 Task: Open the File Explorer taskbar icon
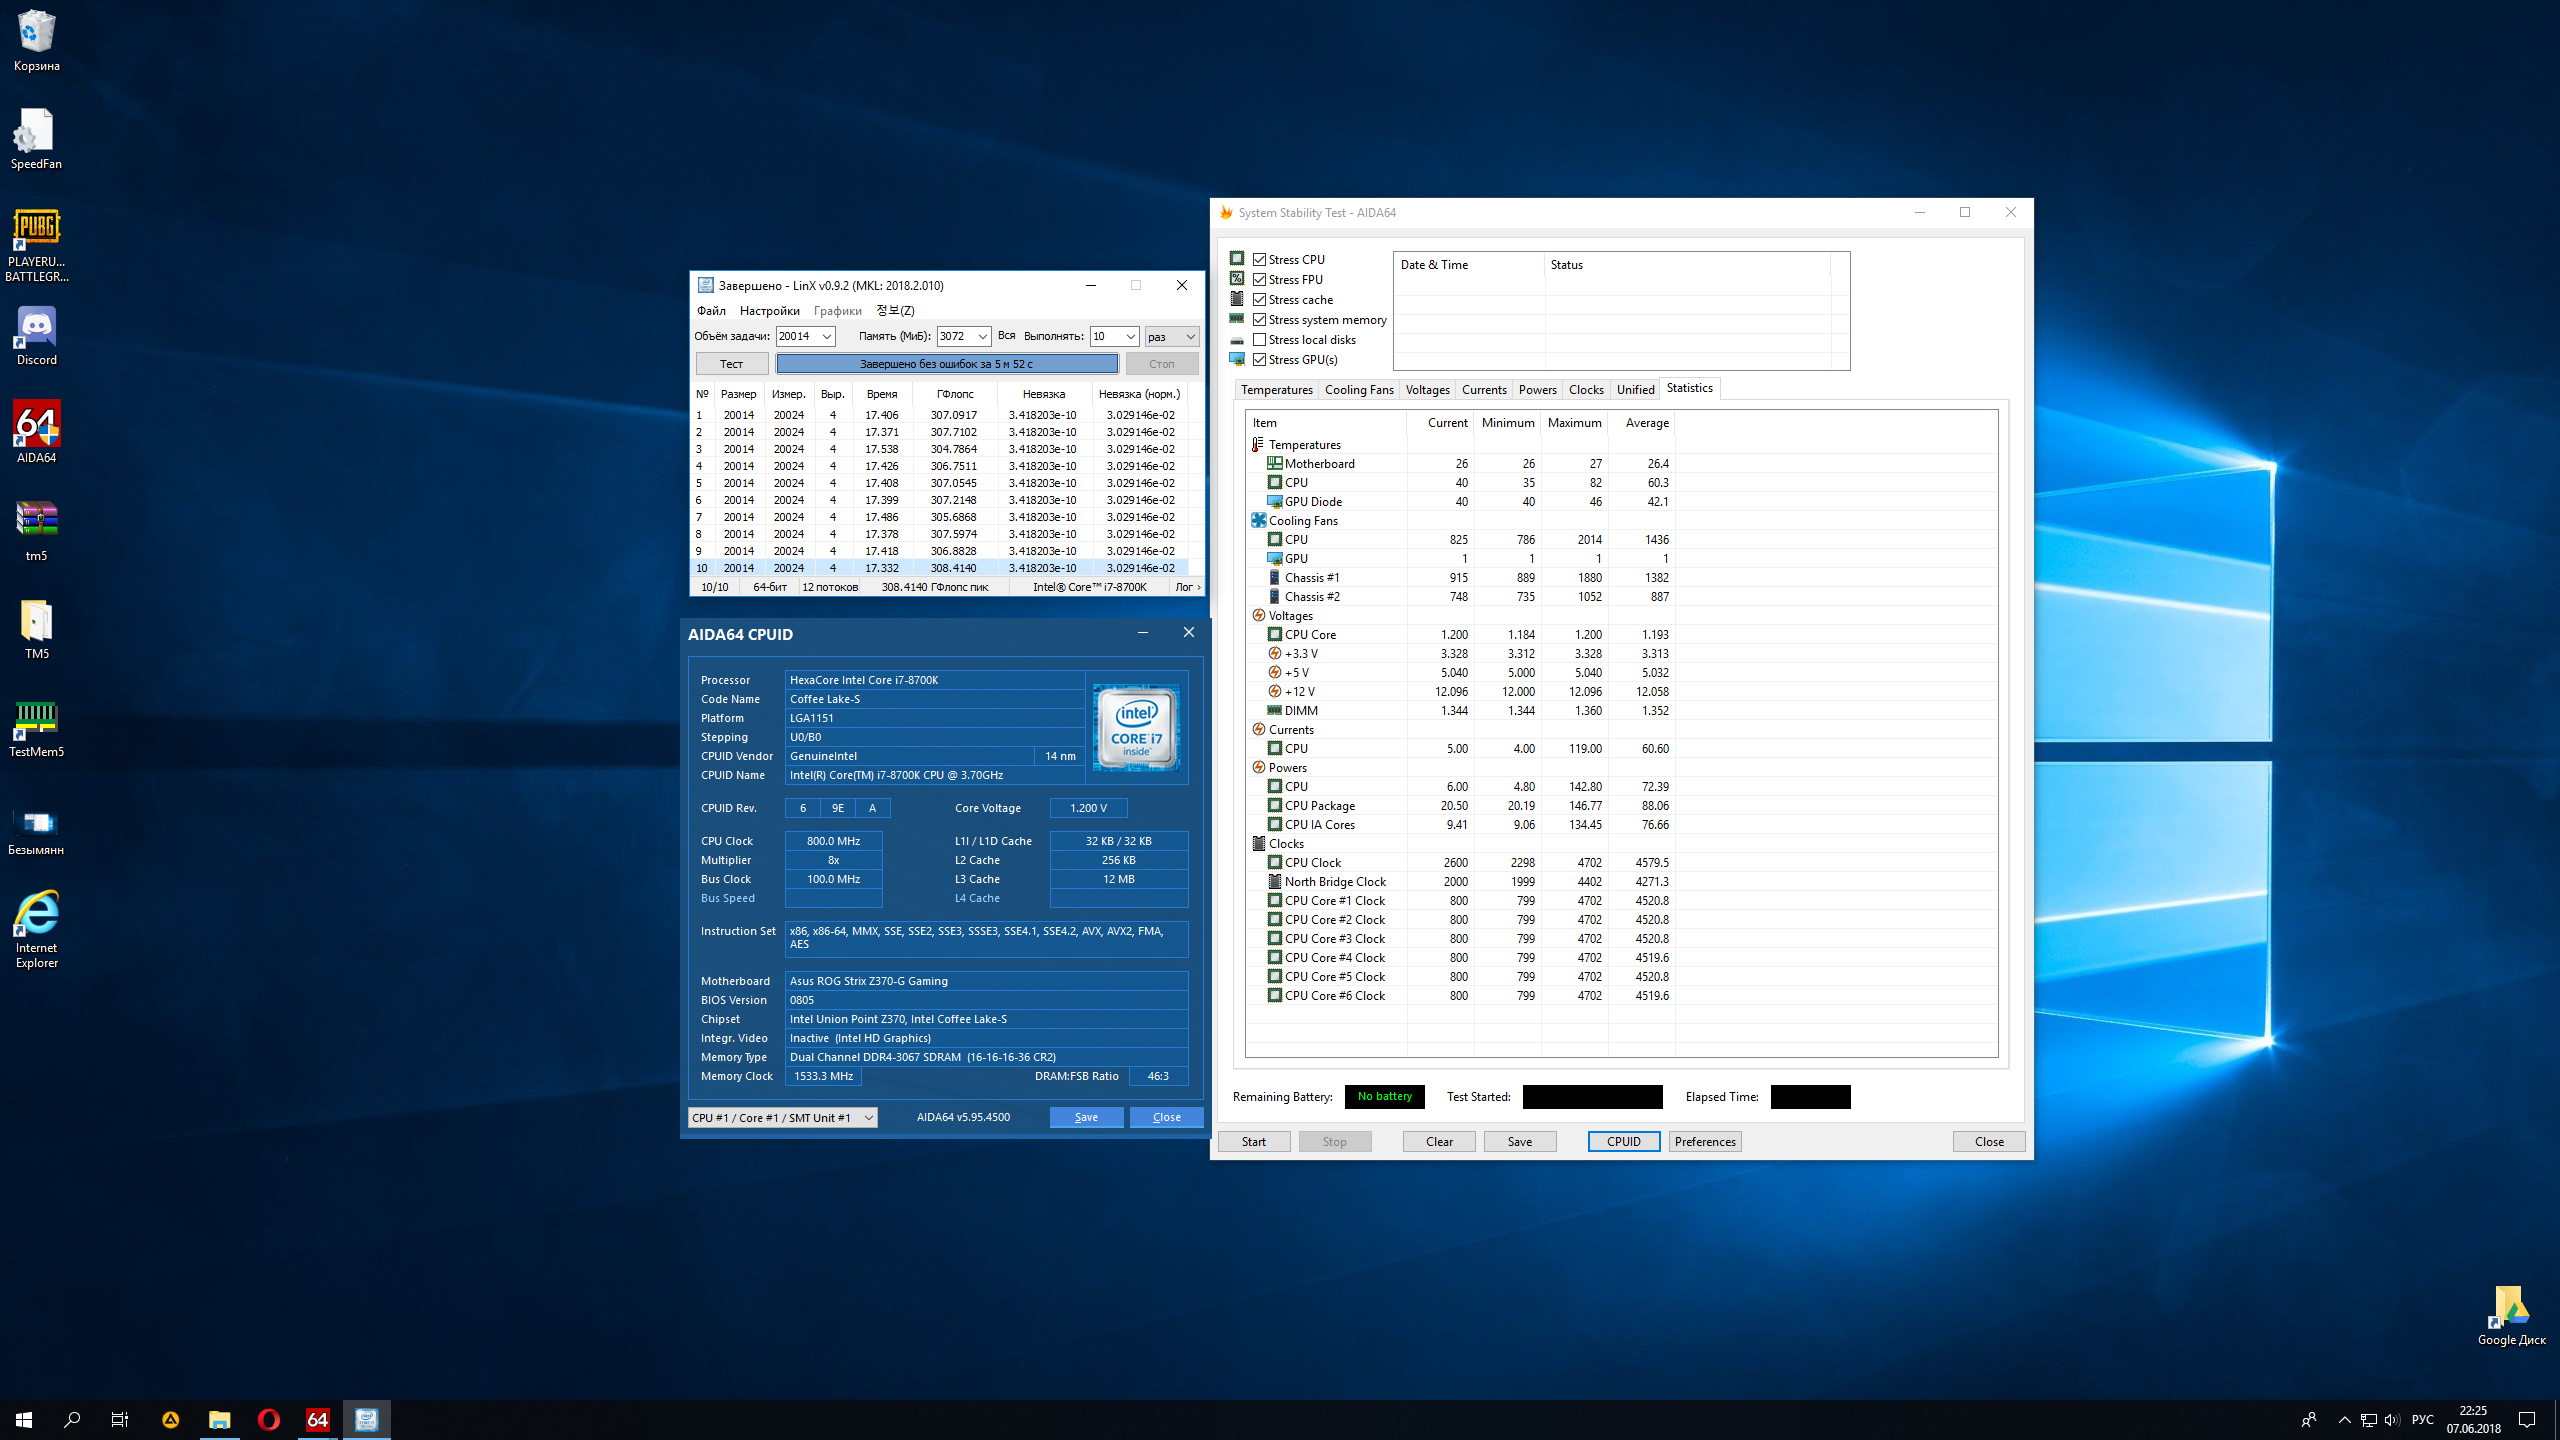219,1419
